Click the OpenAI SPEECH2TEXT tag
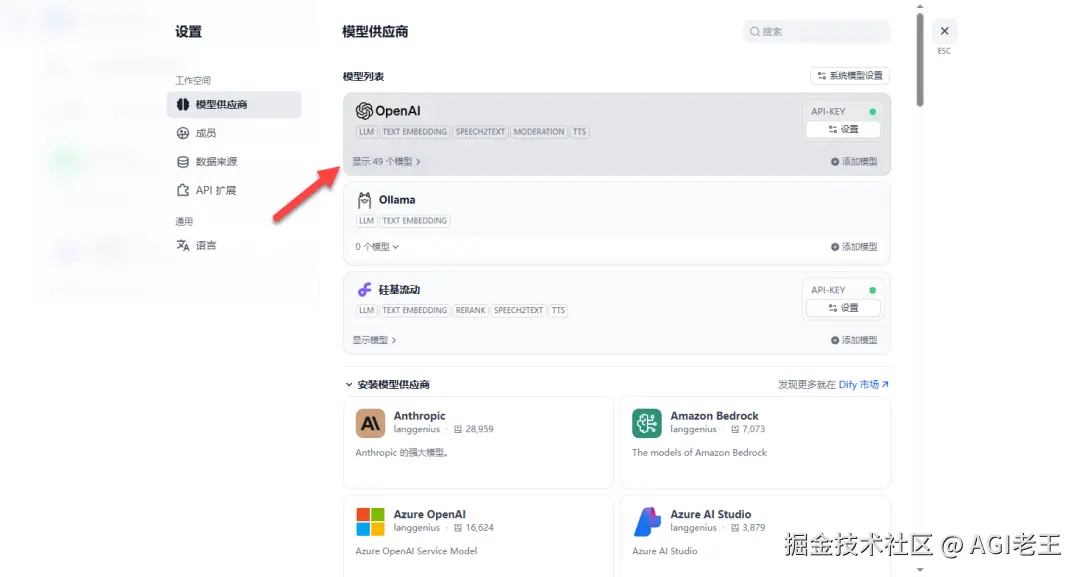 click(480, 132)
